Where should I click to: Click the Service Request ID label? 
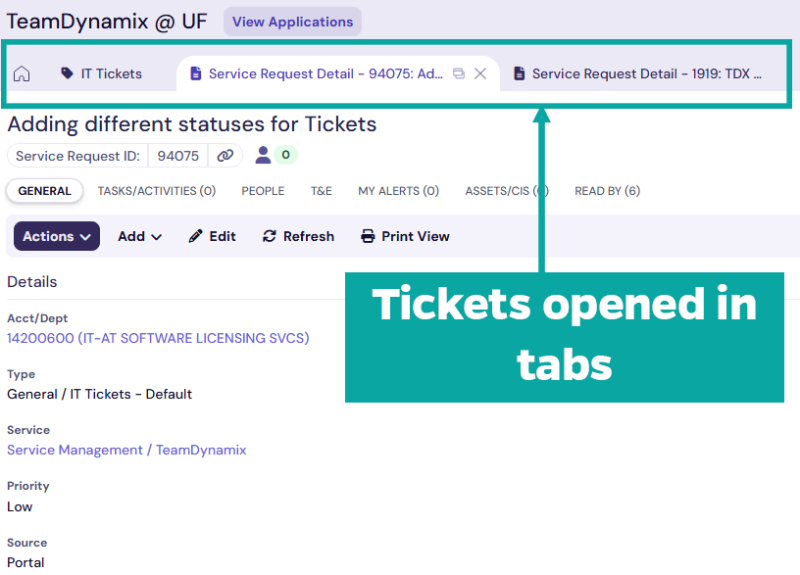[78, 156]
